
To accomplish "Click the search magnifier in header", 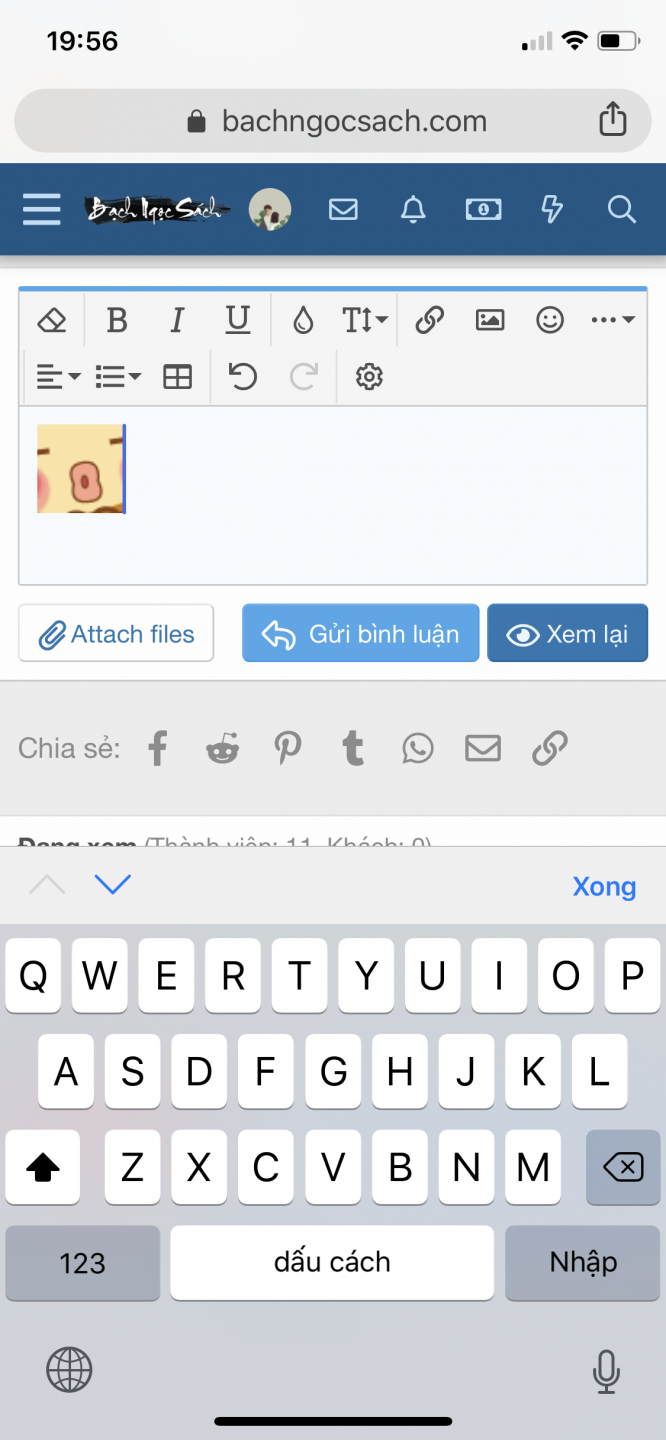I will [621, 209].
